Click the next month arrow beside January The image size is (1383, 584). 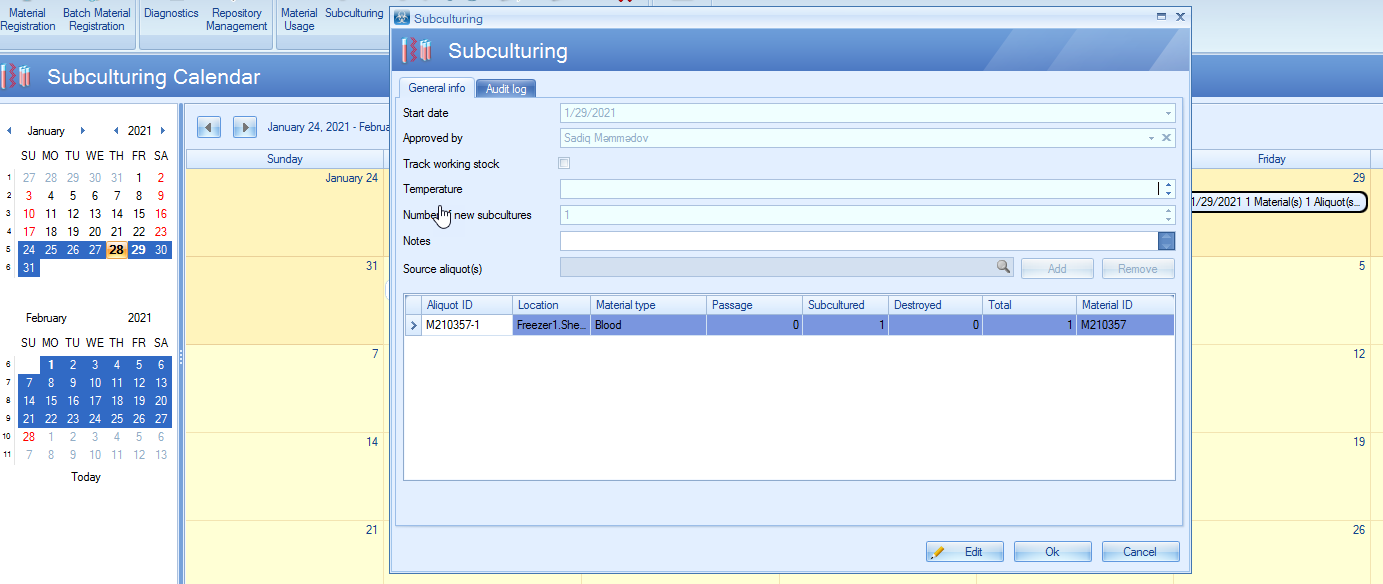pyautogui.click(x=82, y=131)
